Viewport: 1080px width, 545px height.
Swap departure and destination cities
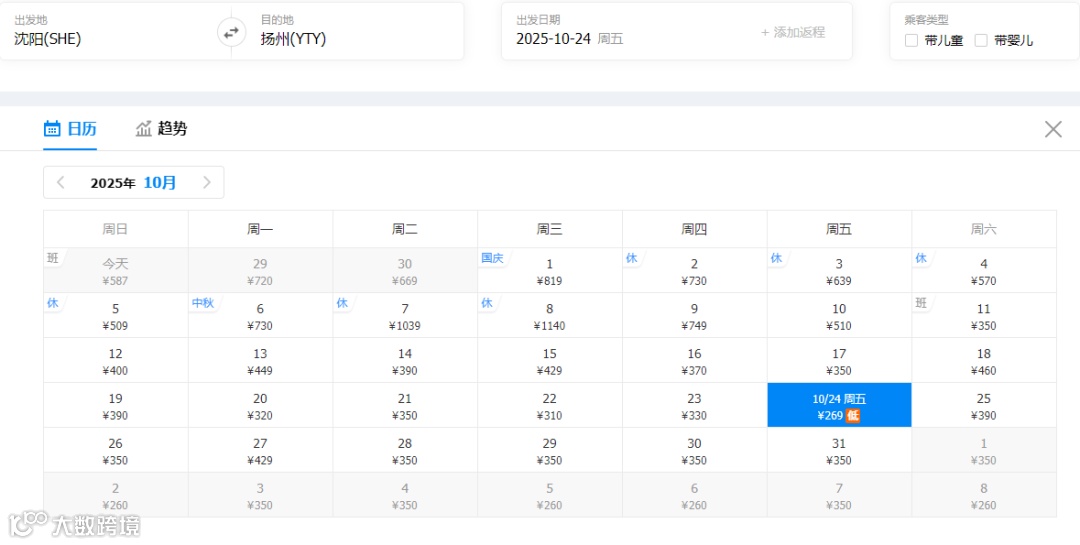pos(231,32)
